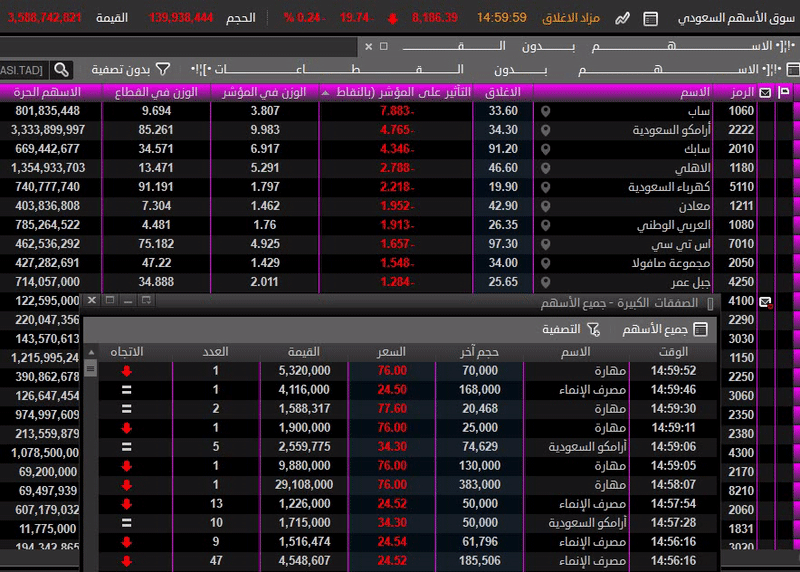
Task: Click the التصفية button in large trades panel
Action: click(x=562, y=329)
